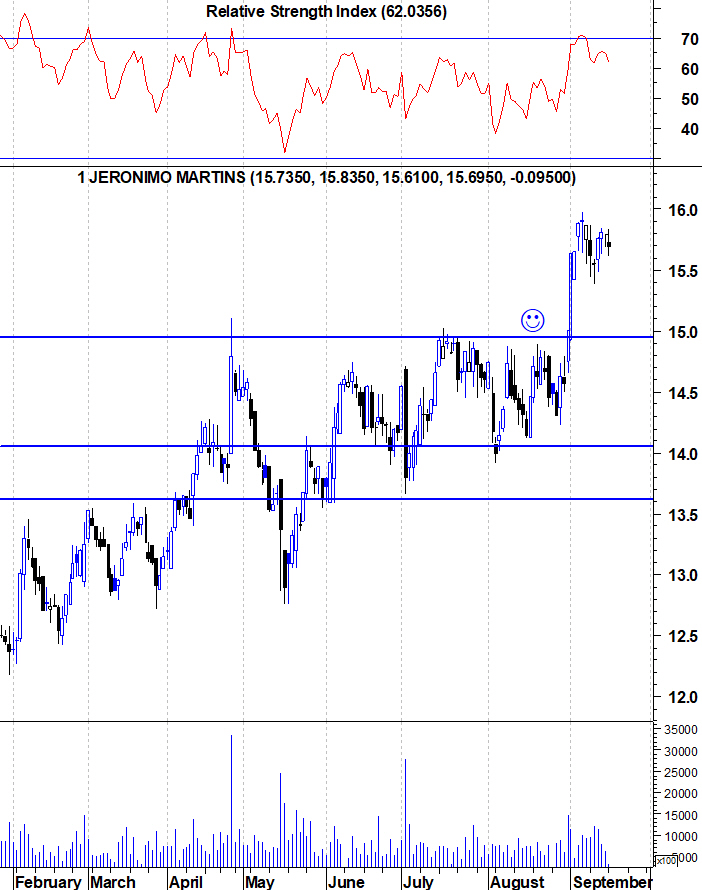Select the tallest volume bar in April
702x890 pixels.
(x=231, y=800)
